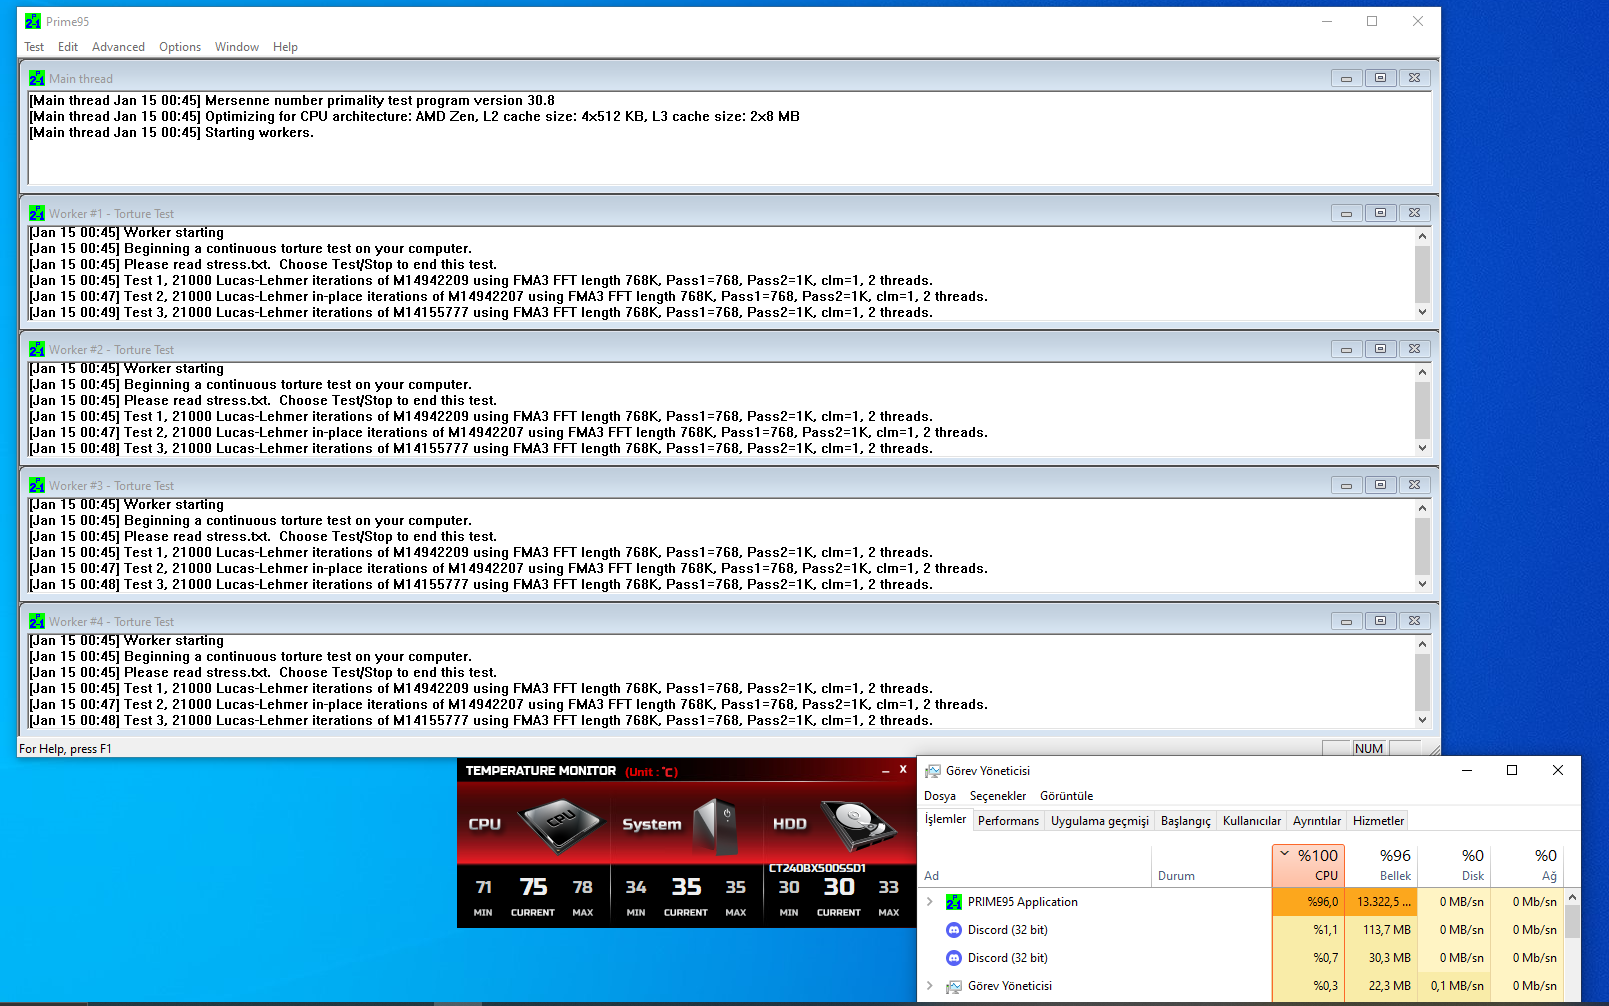Click Worker #3 scrollbar up arrow
Screen dimensions: 1609x1006
(x=1423, y=508)
